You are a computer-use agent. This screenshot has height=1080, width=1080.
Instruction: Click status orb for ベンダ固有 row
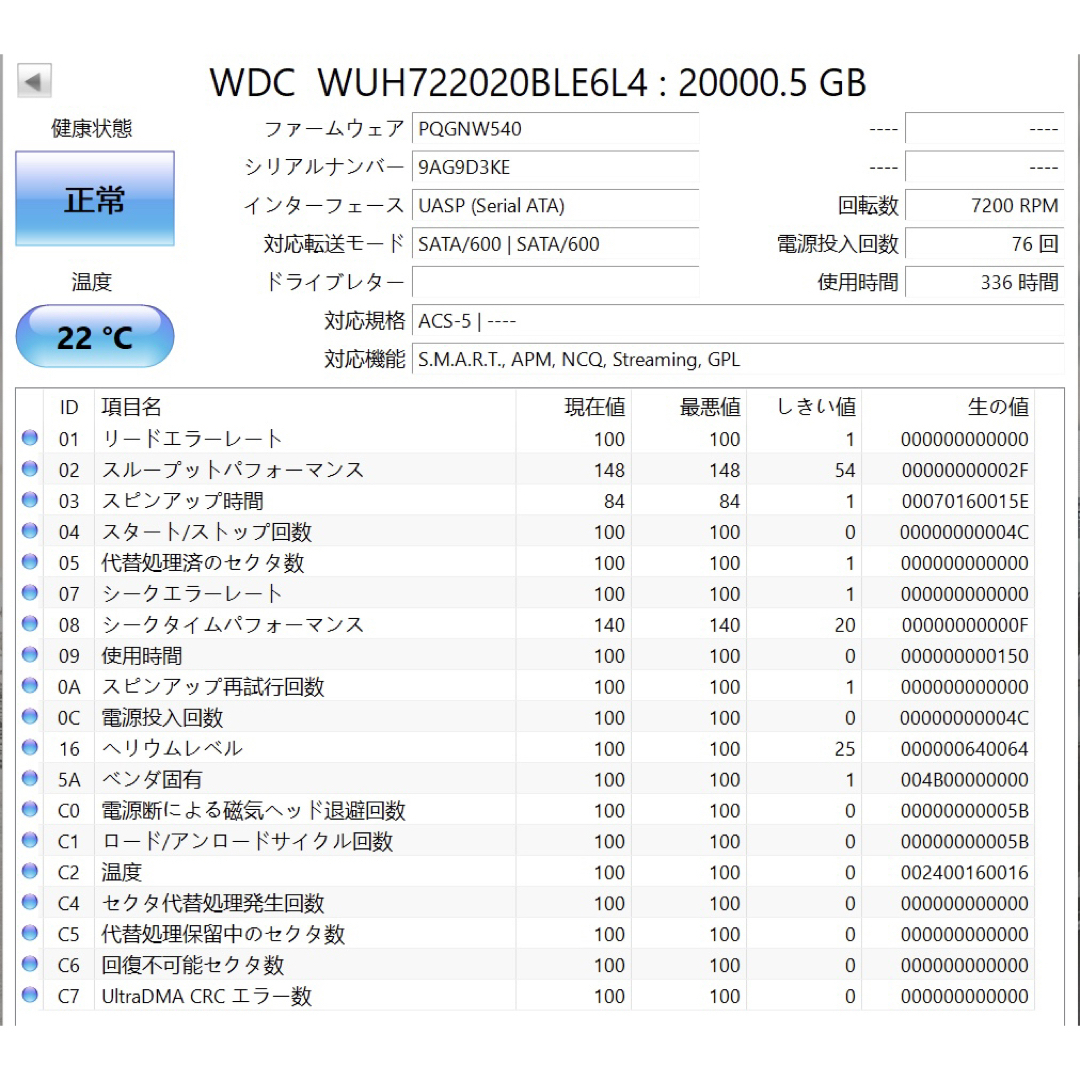point(30,779)
